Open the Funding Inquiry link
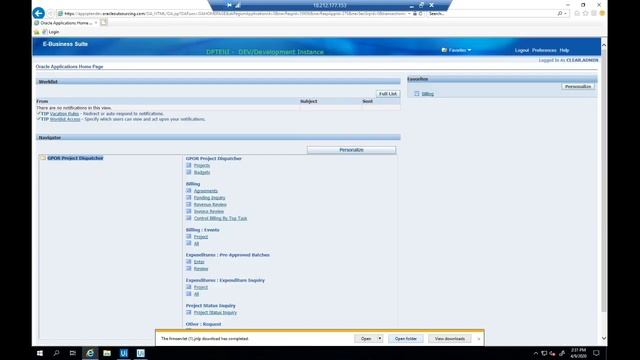 click(x=209, y=198)
